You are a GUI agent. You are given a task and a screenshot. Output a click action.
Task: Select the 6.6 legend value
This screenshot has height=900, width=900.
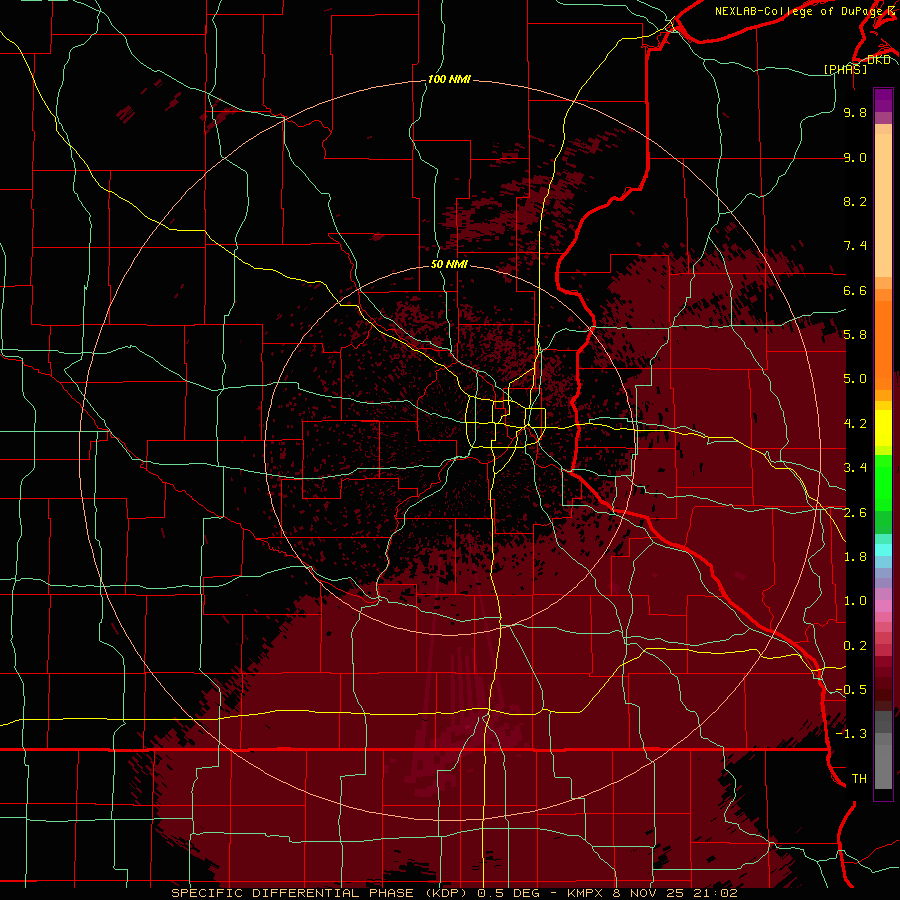coord(855,290)
